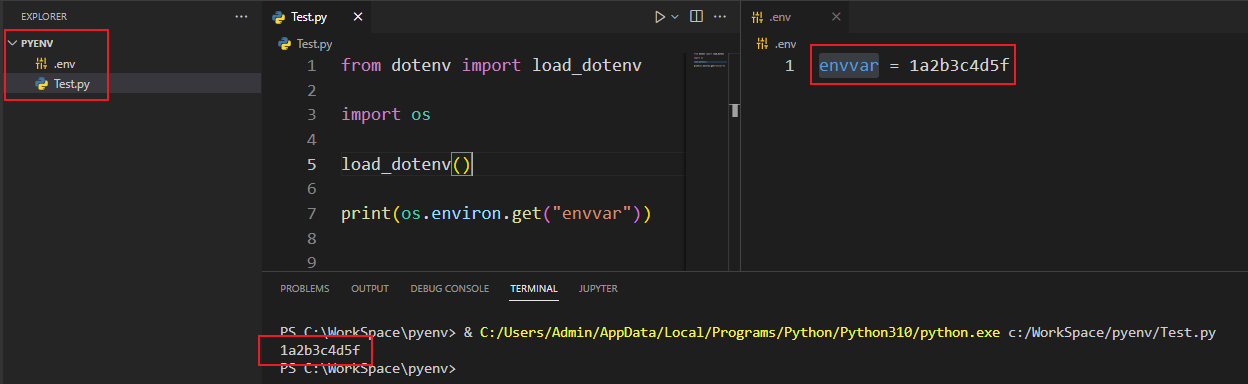Viewport: 1248px width, 384px height.
Task: Click the envvar key in .env file
Action: [848, 65]
